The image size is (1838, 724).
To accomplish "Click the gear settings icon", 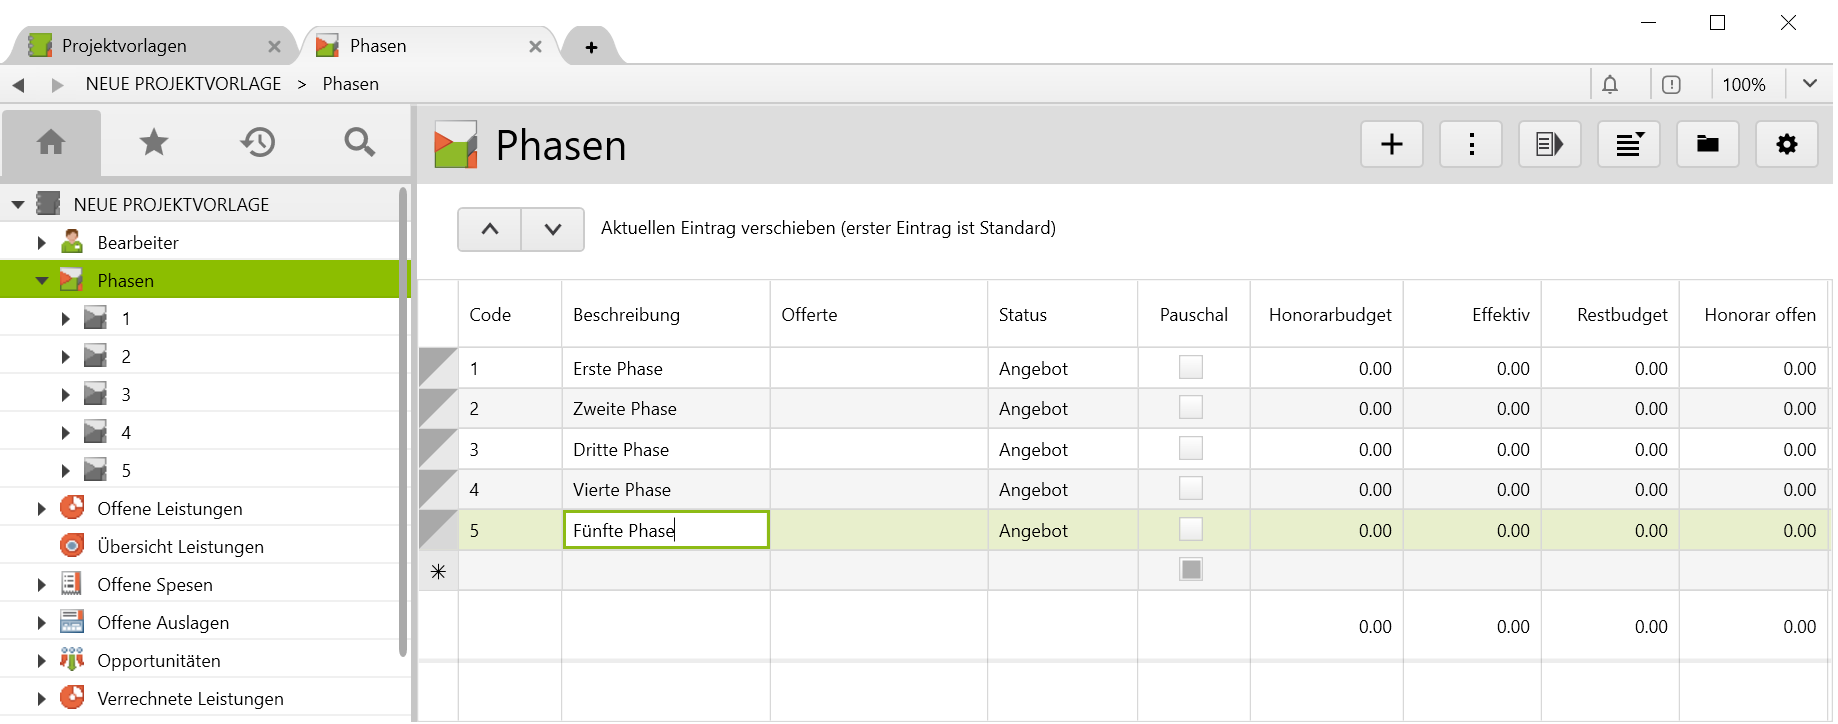I will click(1786, 145).
